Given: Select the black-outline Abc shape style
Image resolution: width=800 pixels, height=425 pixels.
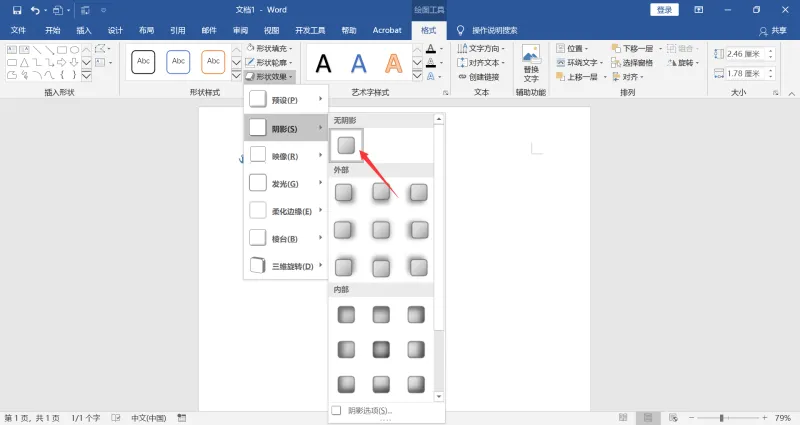Looking at the screenshot, I should click(143, 62).
